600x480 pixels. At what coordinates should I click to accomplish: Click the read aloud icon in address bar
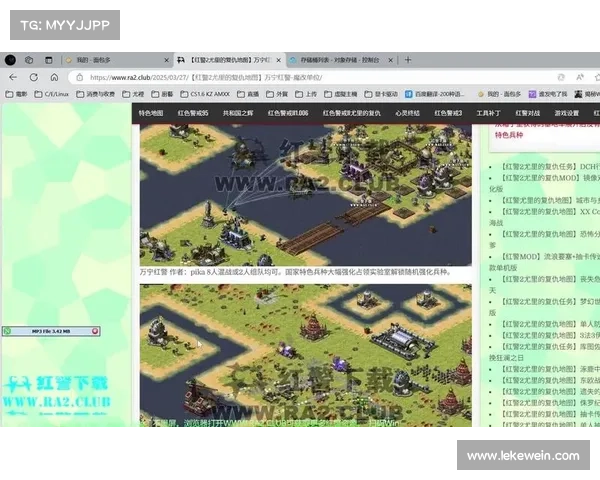point(580,77)
